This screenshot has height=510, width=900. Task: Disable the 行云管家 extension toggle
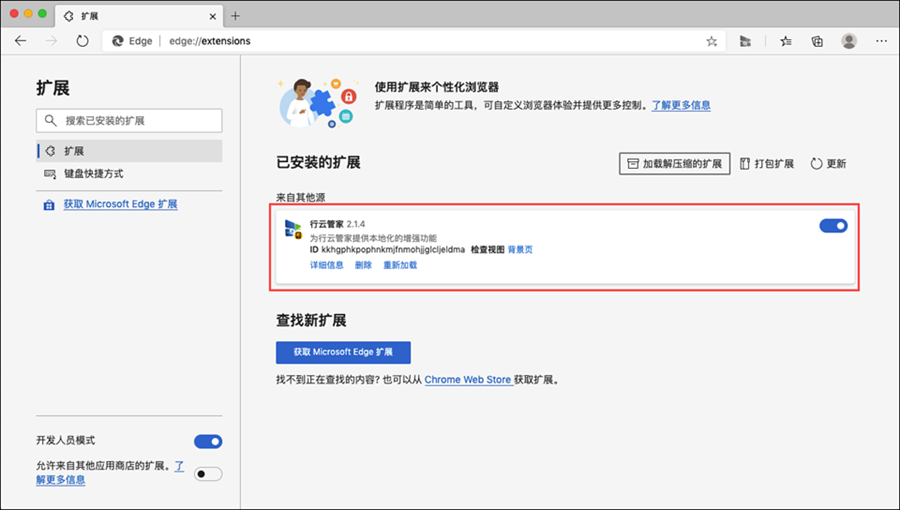click(x=833, y=226)
